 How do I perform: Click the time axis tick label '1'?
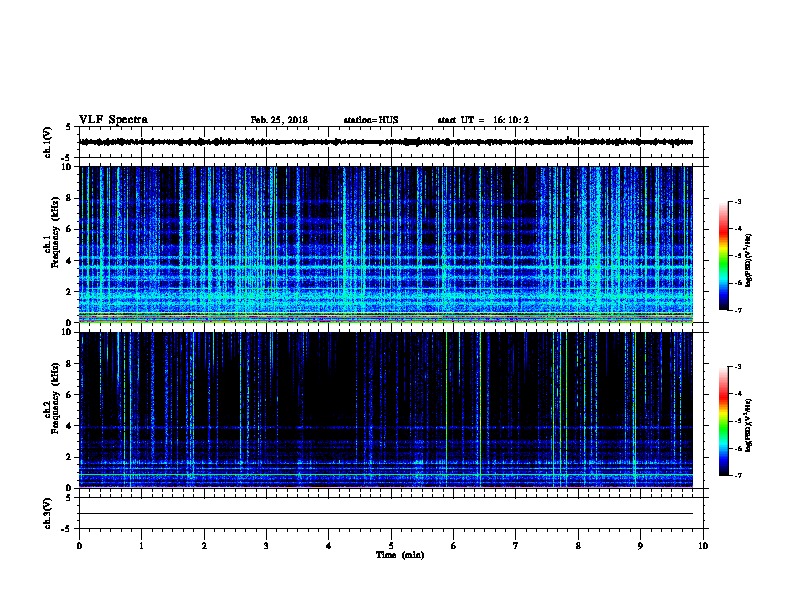tap(141, 546)
